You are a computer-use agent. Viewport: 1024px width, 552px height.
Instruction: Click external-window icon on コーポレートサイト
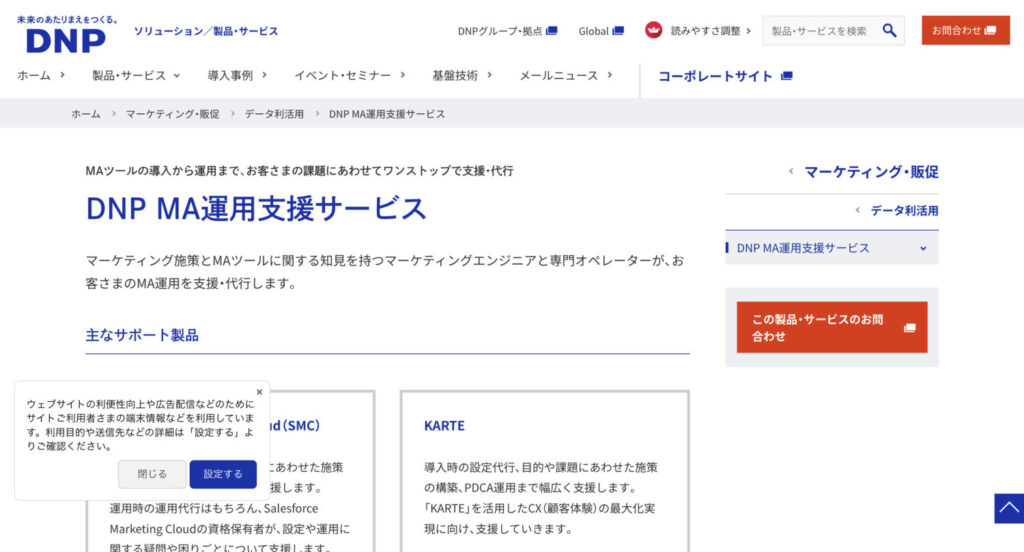(x=786, y=76)
